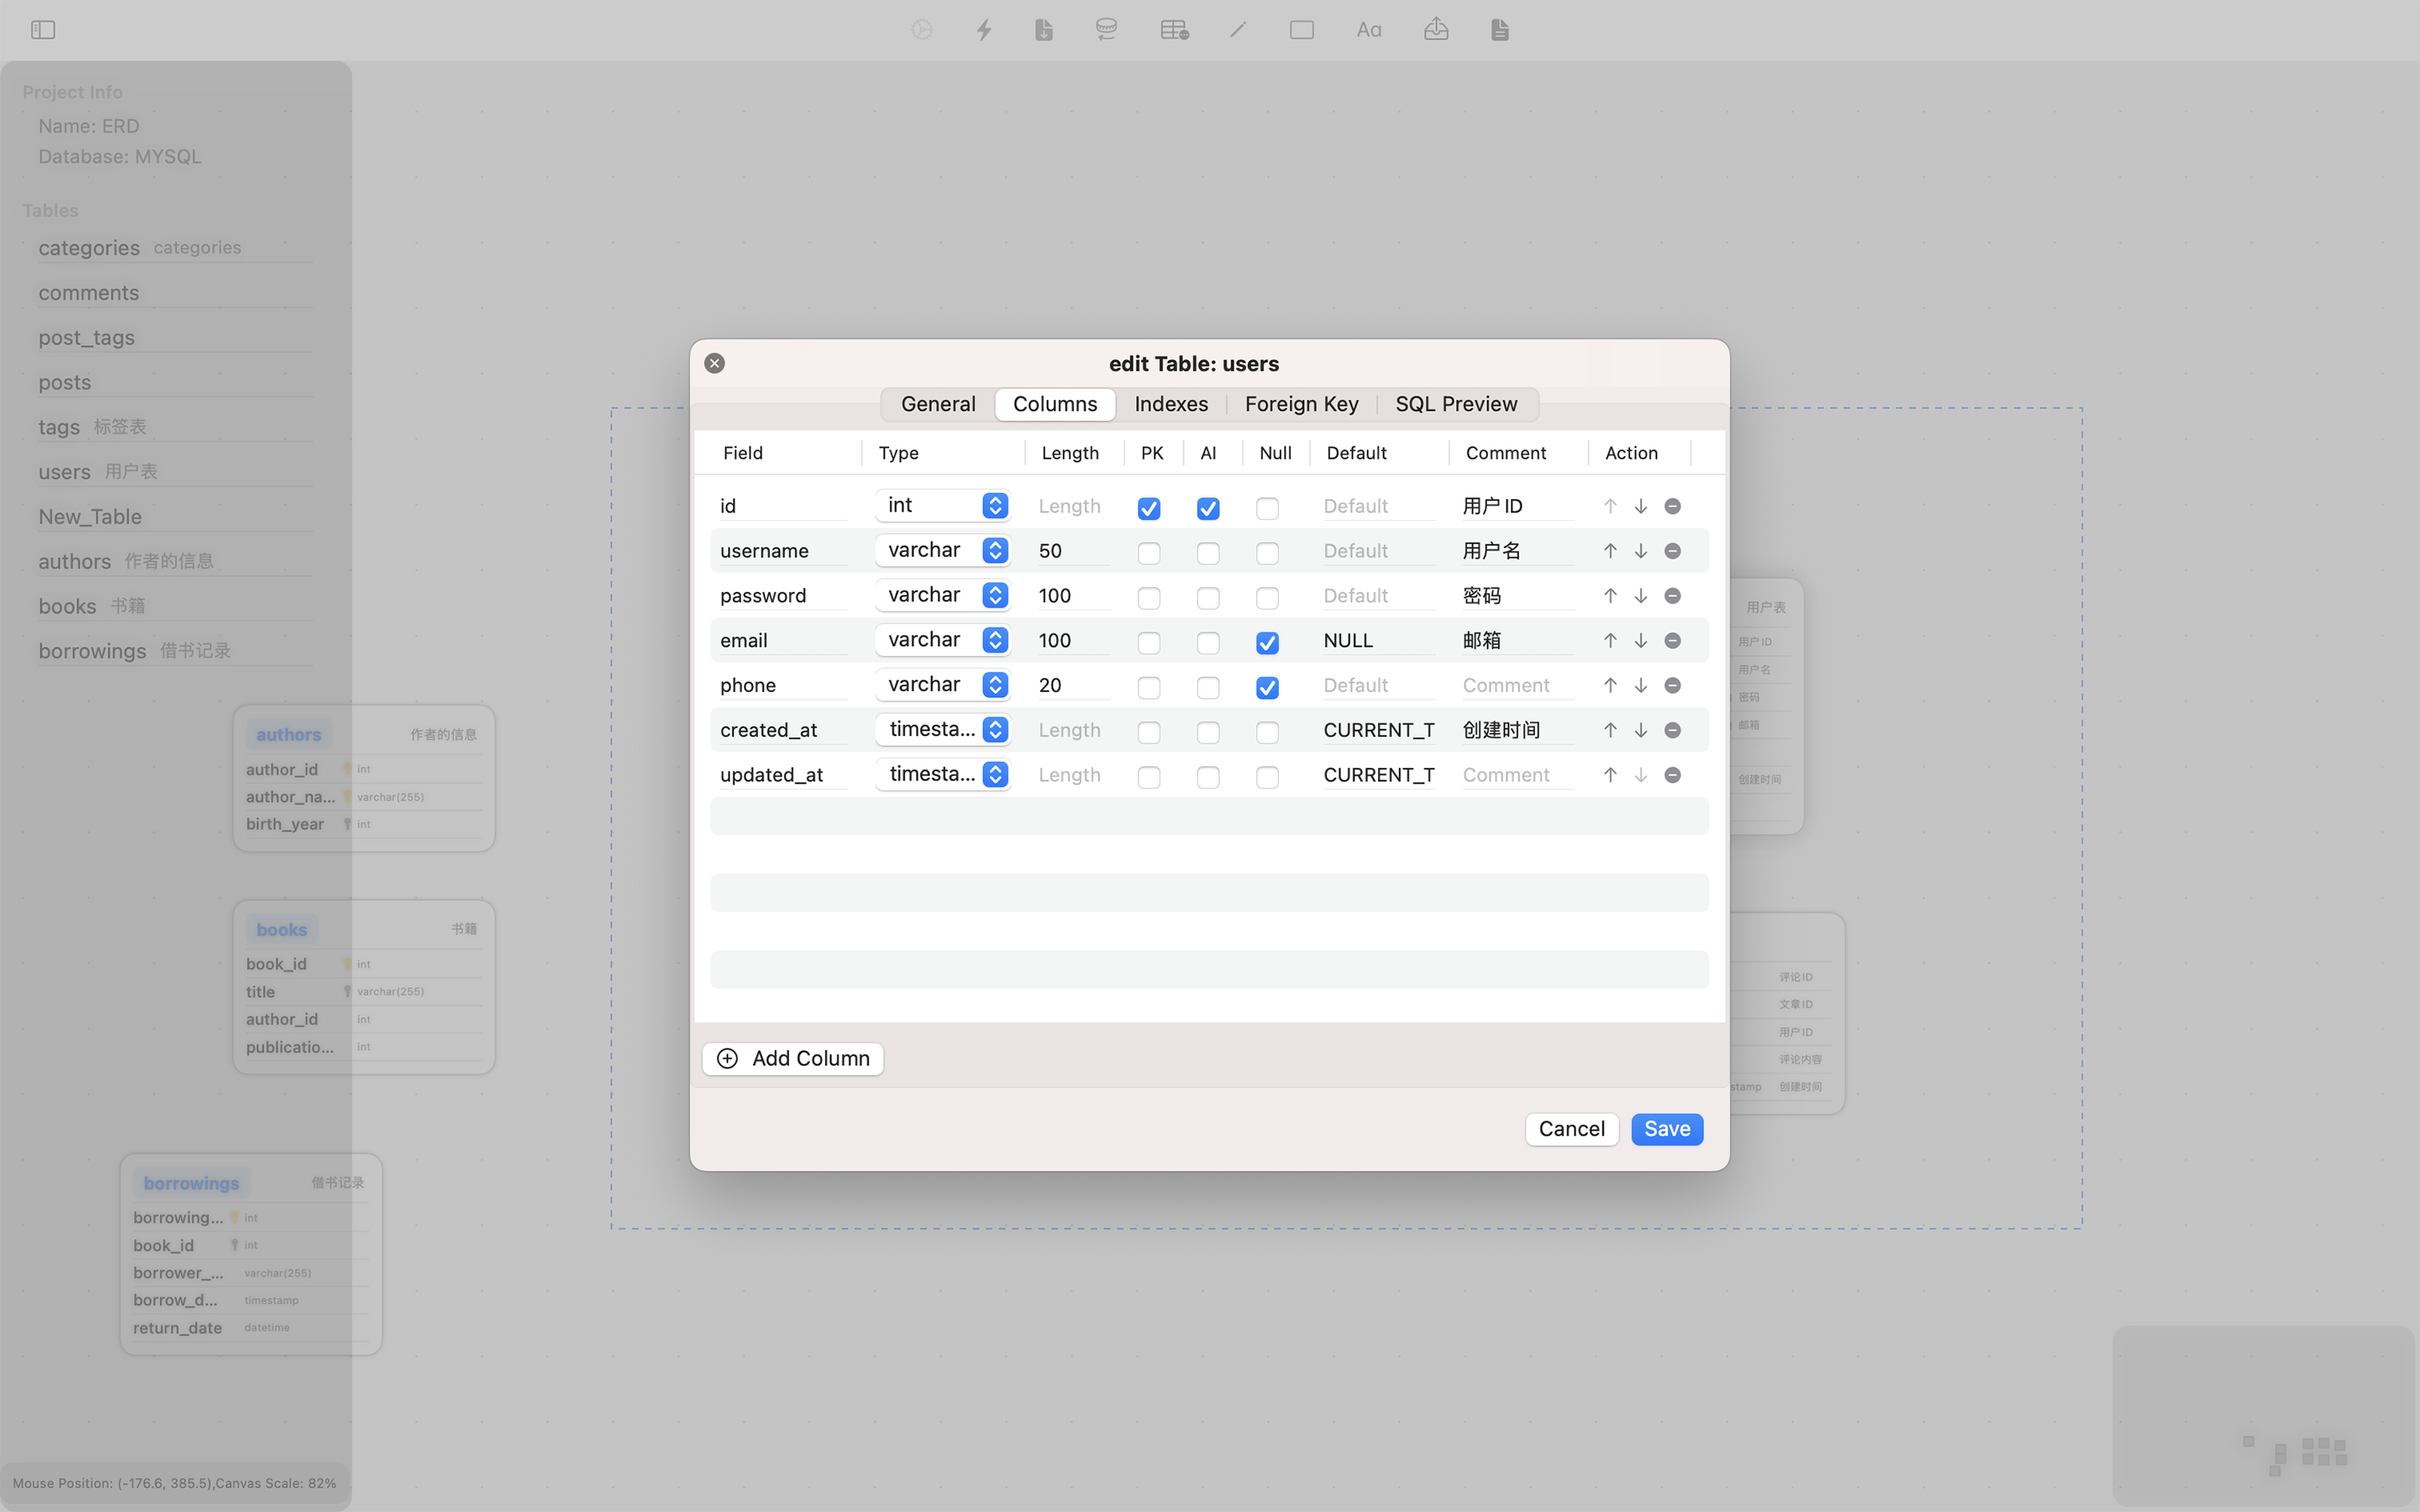The height and width of the screenshot is (1512, 2420).
Task: Edit the password field name
Action: (783, 596)
